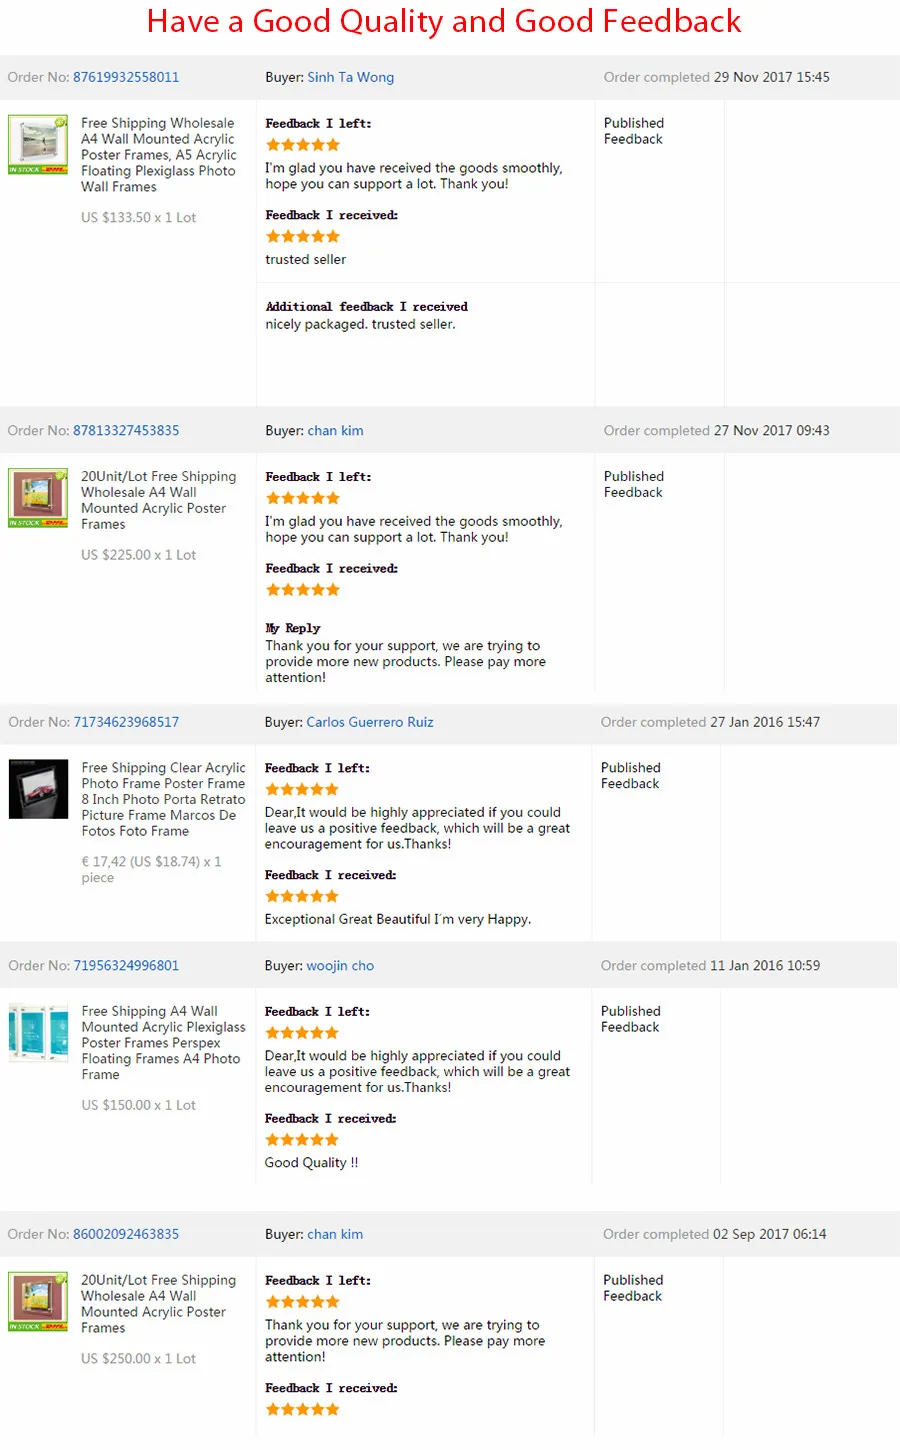The image size is (900, 1450).
Task: Open buyer woojin cho profile
Action: click(340, 966)
